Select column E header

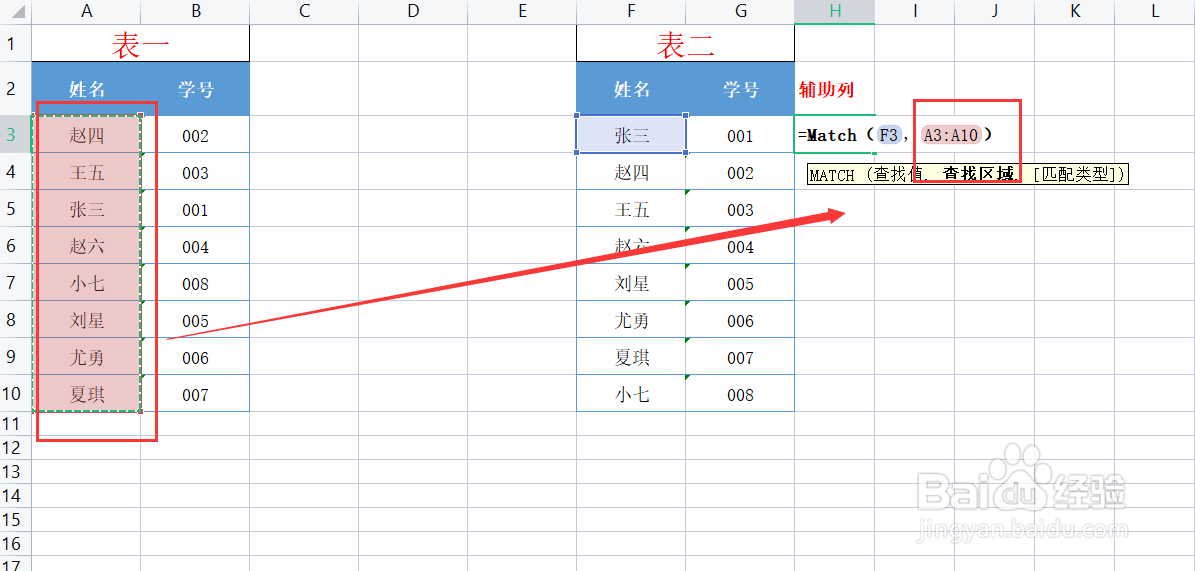522,11
